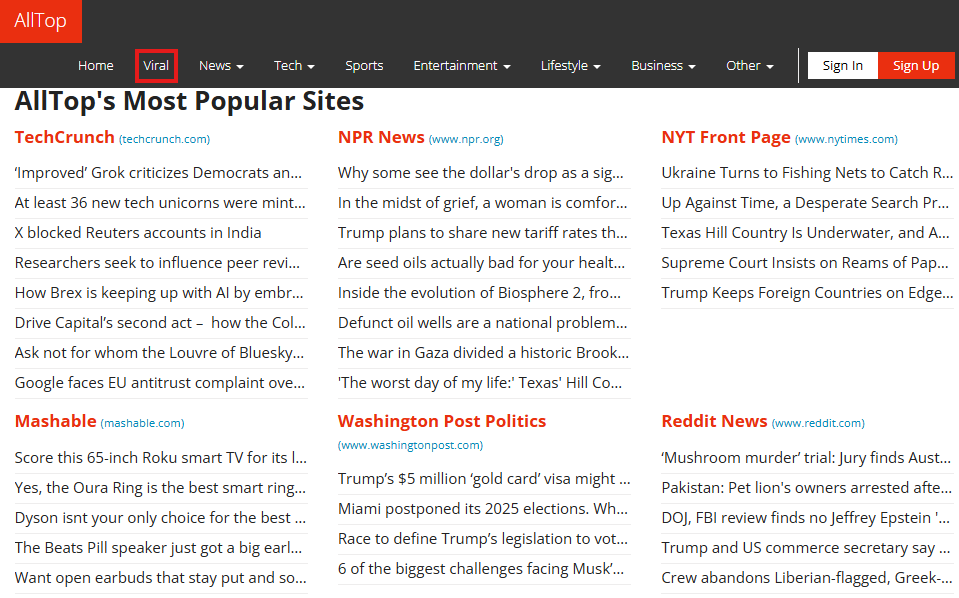Open "The Beats Pill speaker" story
Image resolution: width=959 pixels, height=598 pixels.
pyautogui.click(x=158, y=548)
